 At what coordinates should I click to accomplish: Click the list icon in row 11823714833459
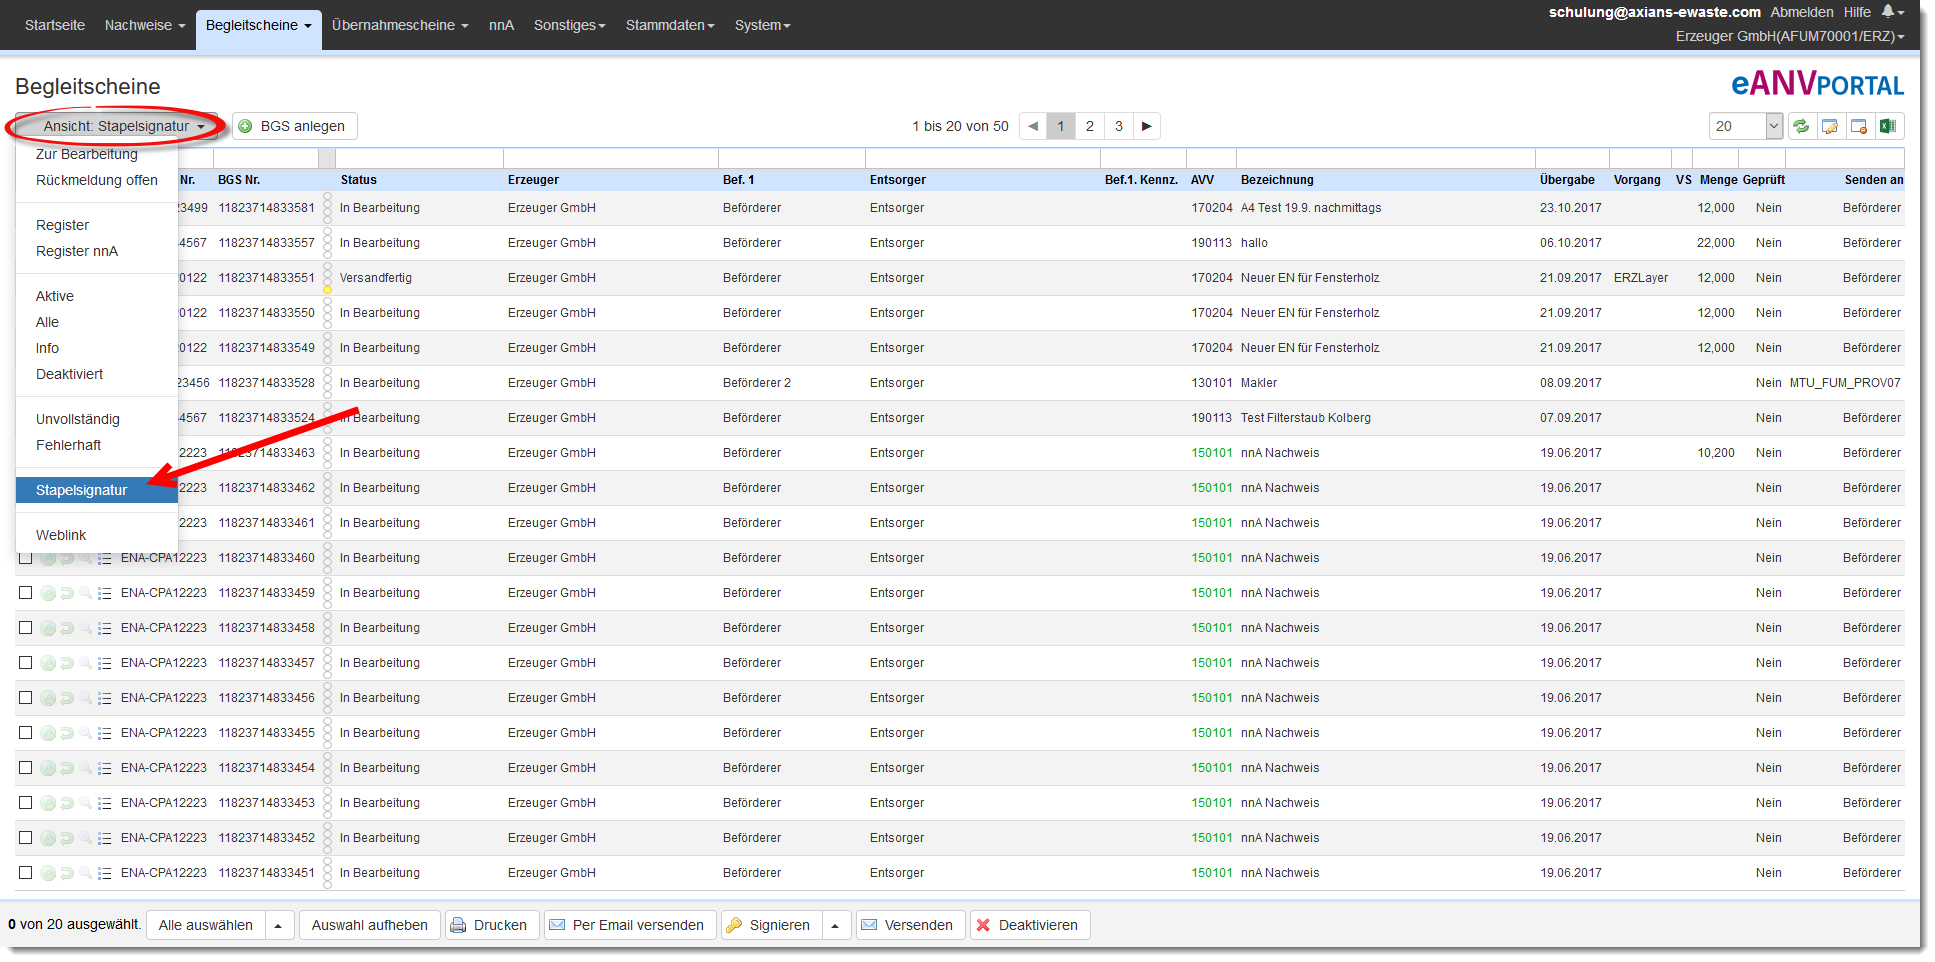click(104, 593)
